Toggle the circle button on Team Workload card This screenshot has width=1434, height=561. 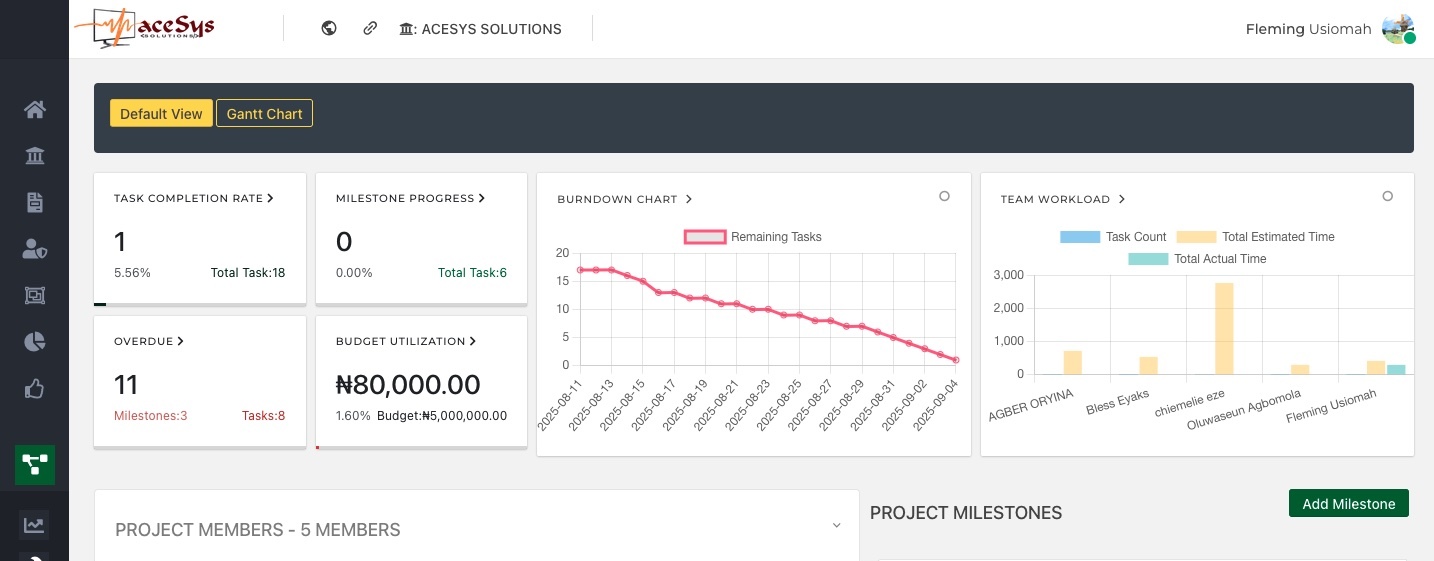(x=1387, y=197)
